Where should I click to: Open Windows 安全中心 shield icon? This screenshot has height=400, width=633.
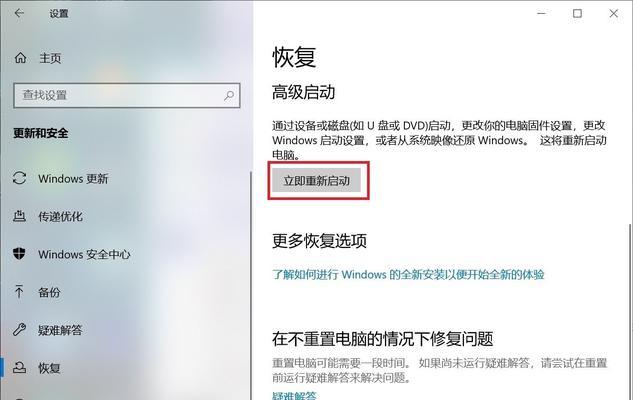pos(19,254)
